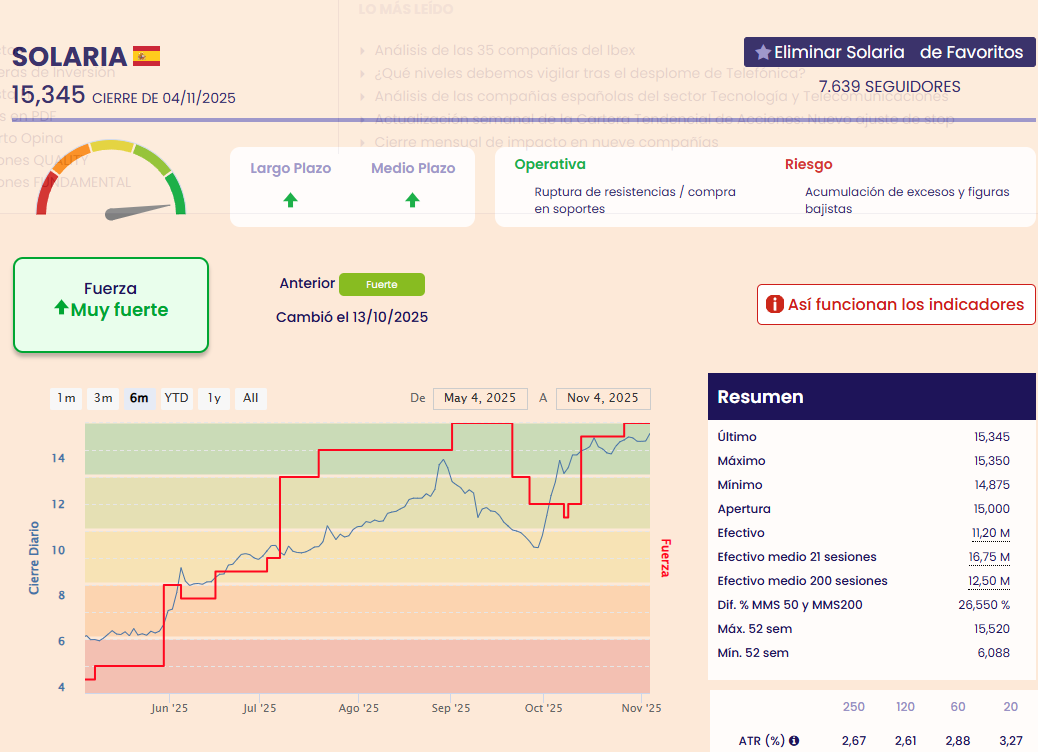This screenshot has width=1038, height=752.
Task: Open 'Así funcionan los indicadores' explanation
Action: [x=896, y=305]
